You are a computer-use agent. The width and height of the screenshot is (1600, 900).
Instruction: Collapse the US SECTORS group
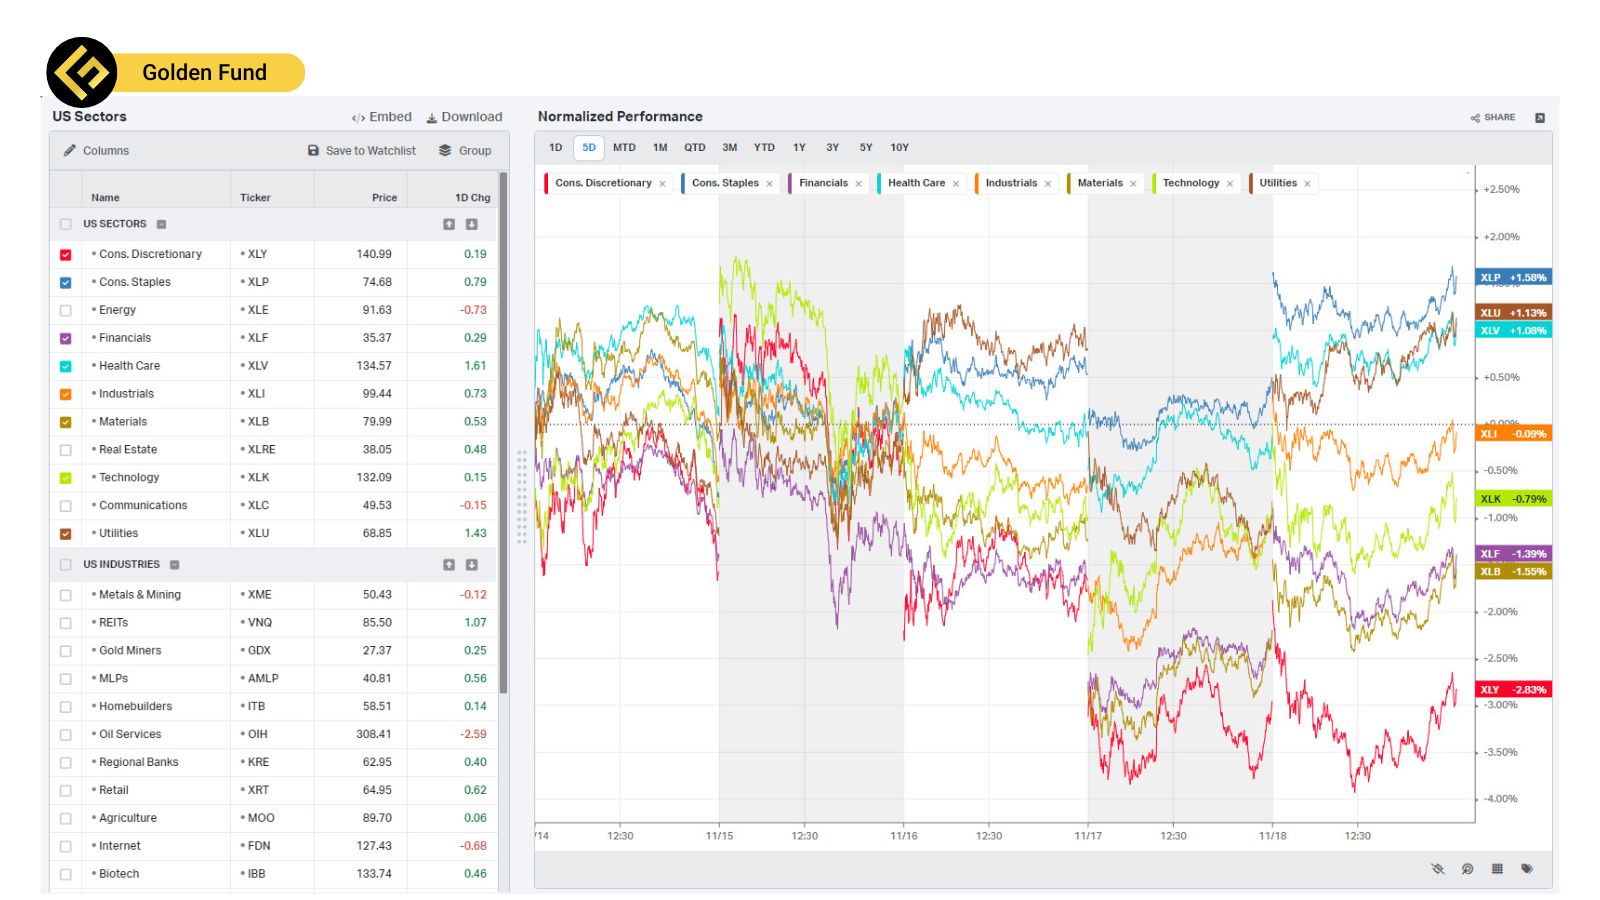162,225
